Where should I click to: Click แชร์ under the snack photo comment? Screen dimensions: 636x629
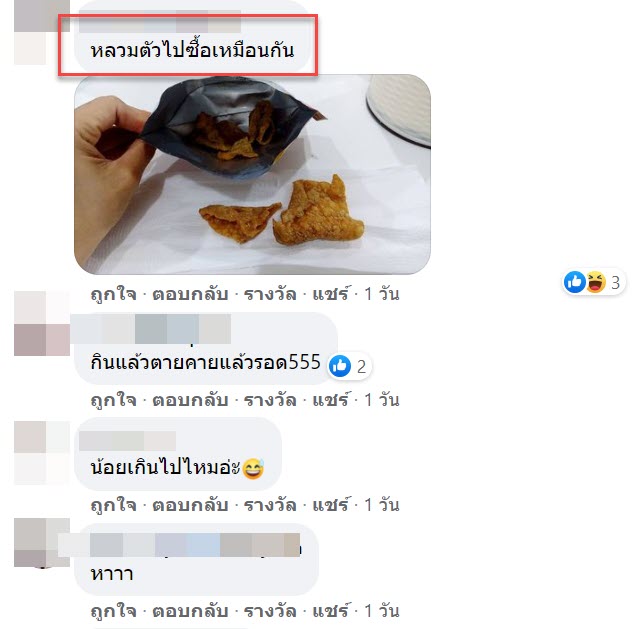click(x=330, y=294)
